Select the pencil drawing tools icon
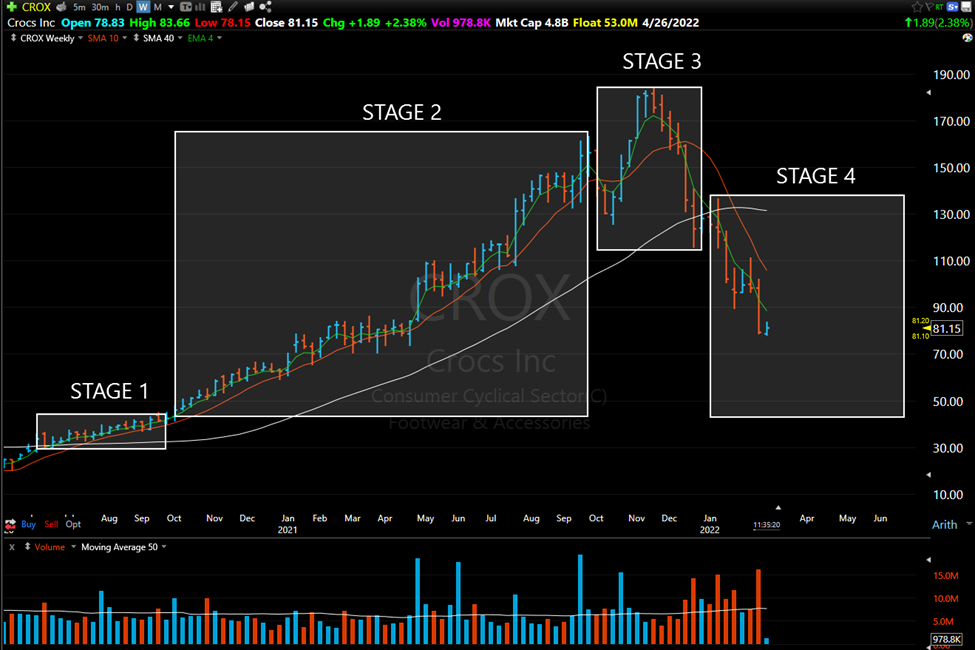 (x=233, y=7)
